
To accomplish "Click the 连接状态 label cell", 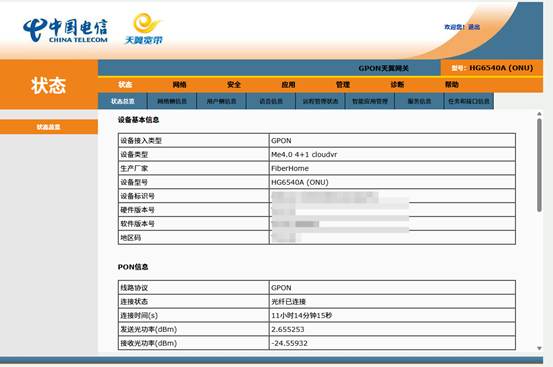I will click(194, 301).
